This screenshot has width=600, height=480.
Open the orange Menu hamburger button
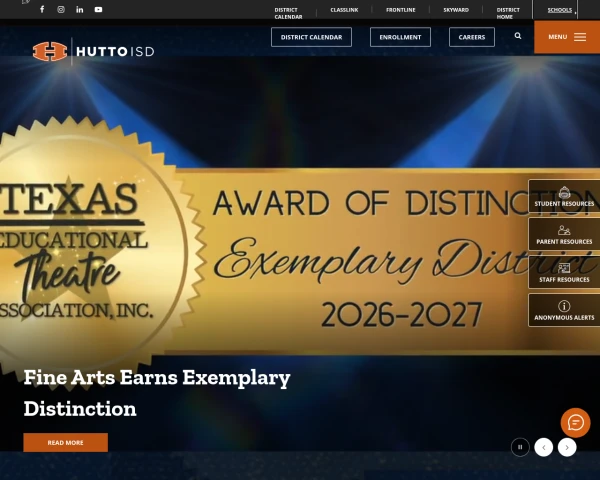click(x=567, y=37)
